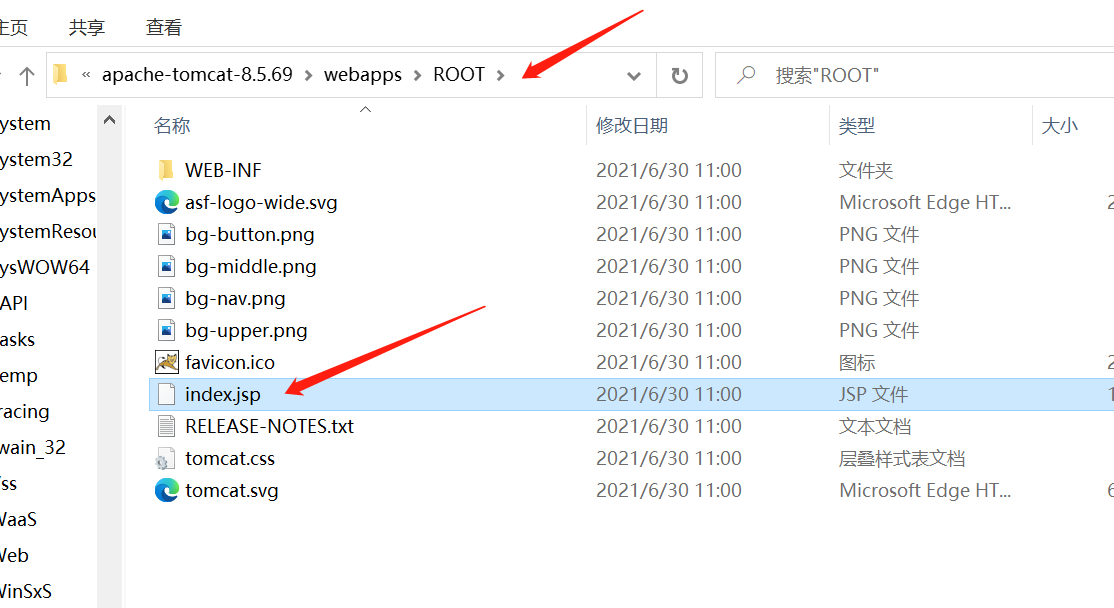Select VinSxS folder in the navigation pane
This screenshot has height=608, width=1114.
(x=26, y=592)
